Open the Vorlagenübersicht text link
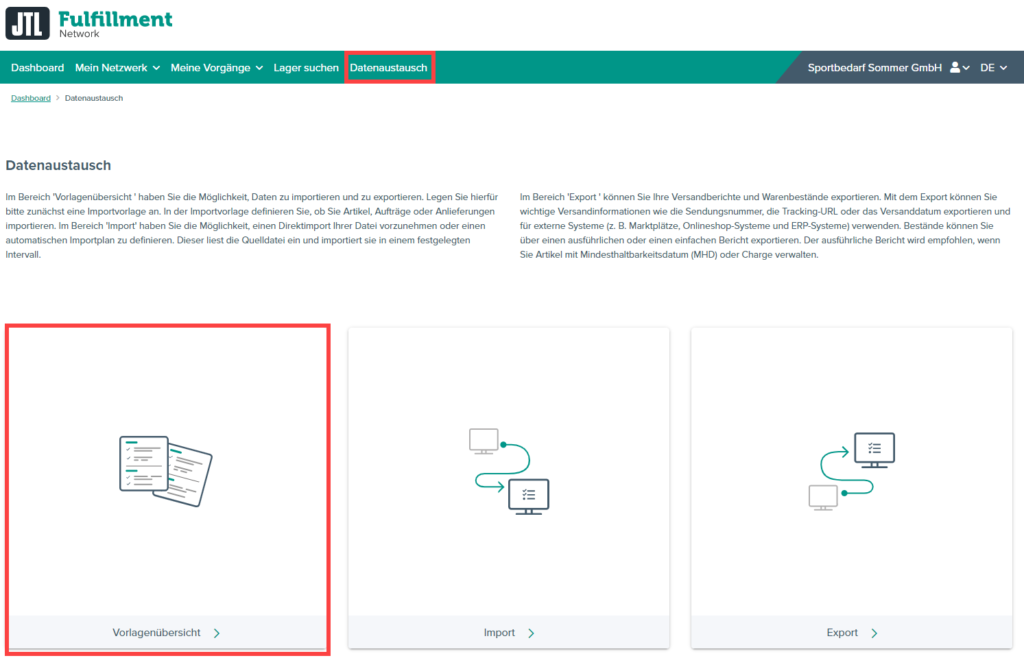 click(156, 633)
